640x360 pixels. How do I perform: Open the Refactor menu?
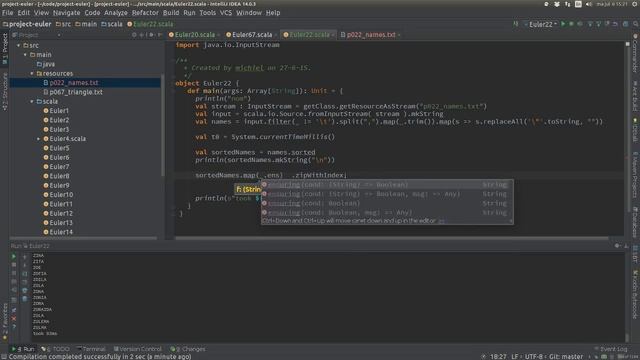click(145, 13)
